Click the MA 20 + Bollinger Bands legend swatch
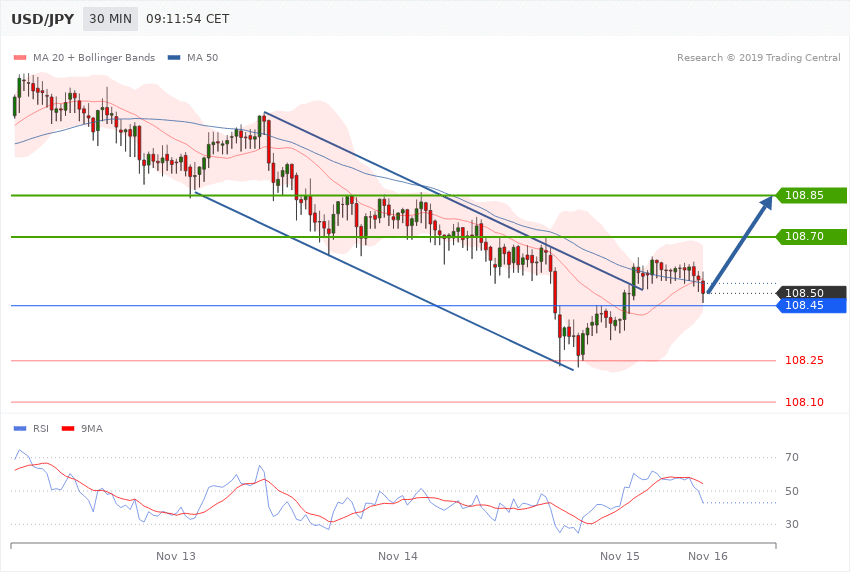 tap(20, 58)
